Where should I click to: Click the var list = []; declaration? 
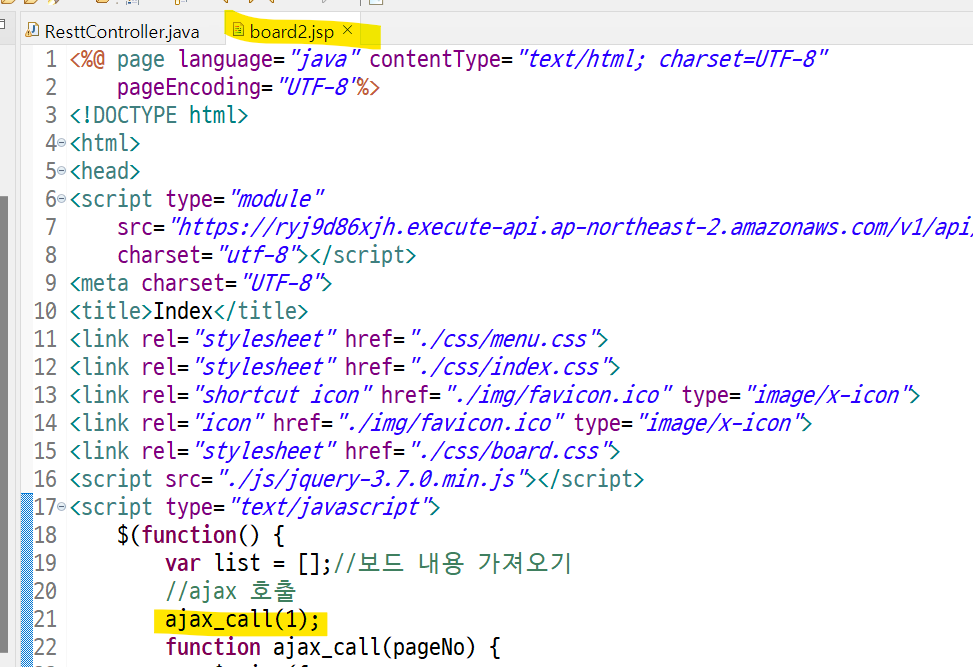248,563
